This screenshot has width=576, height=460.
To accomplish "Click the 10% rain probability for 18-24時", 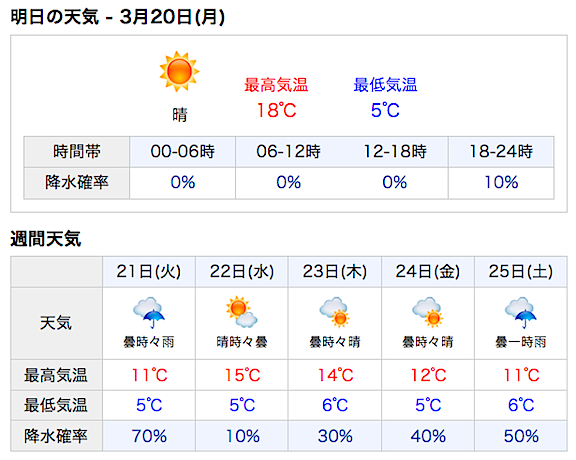I will (501, 183).
